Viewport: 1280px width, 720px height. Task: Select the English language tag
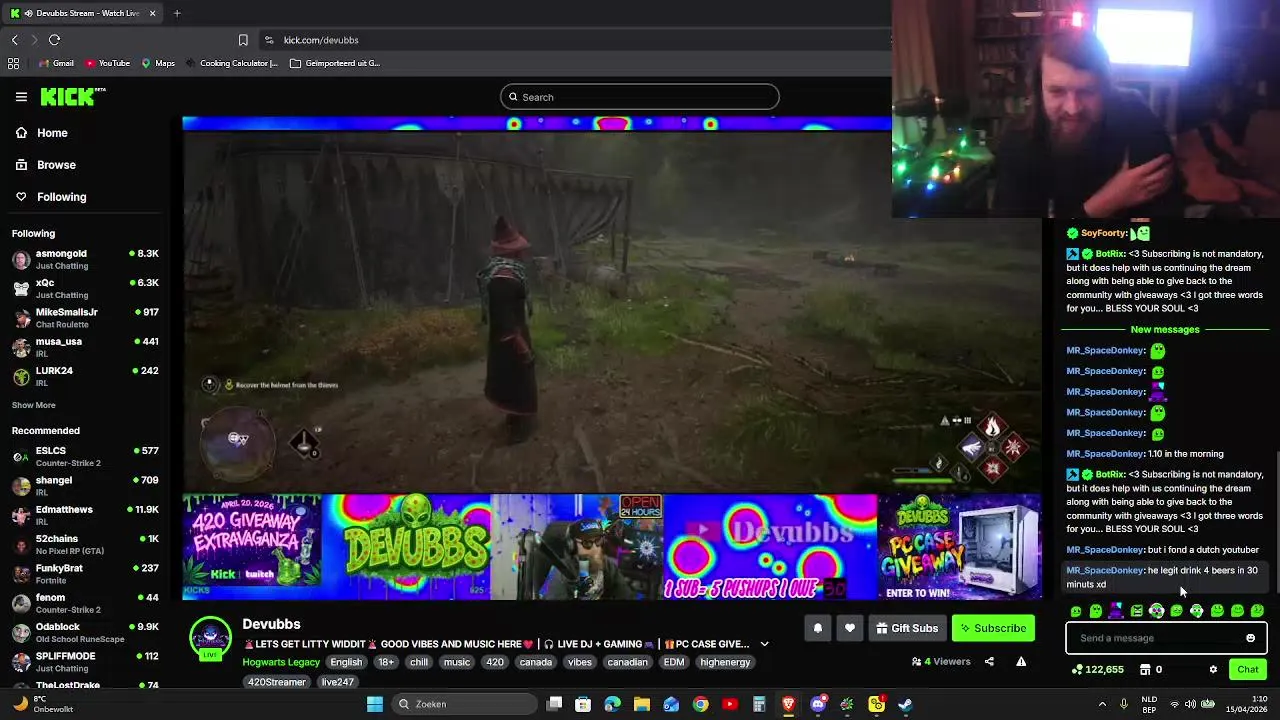point(346,662)
